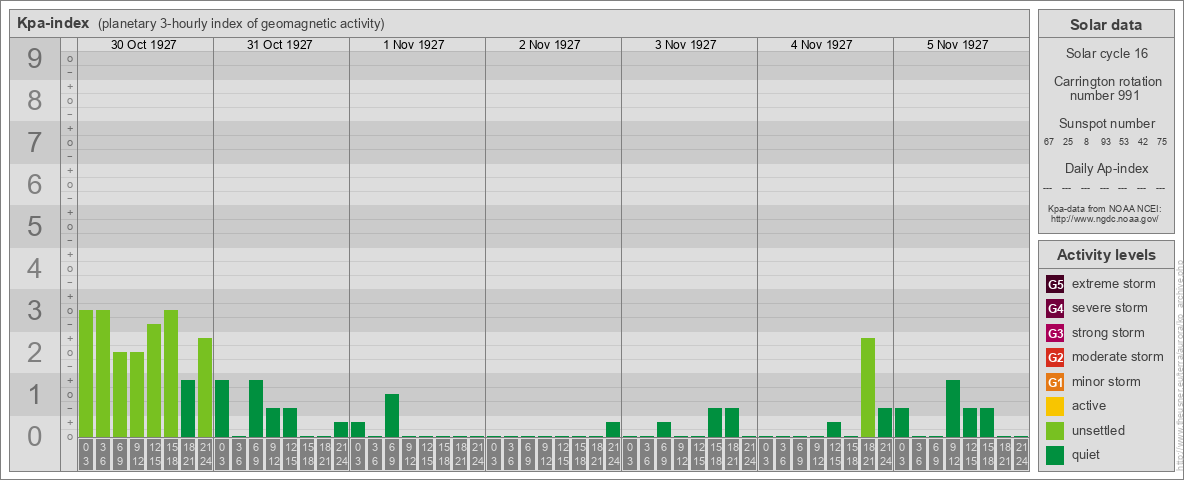Select the 3 Nov 1927 date header
This screenshot has height=480, width=1184.
pos(686,45)
